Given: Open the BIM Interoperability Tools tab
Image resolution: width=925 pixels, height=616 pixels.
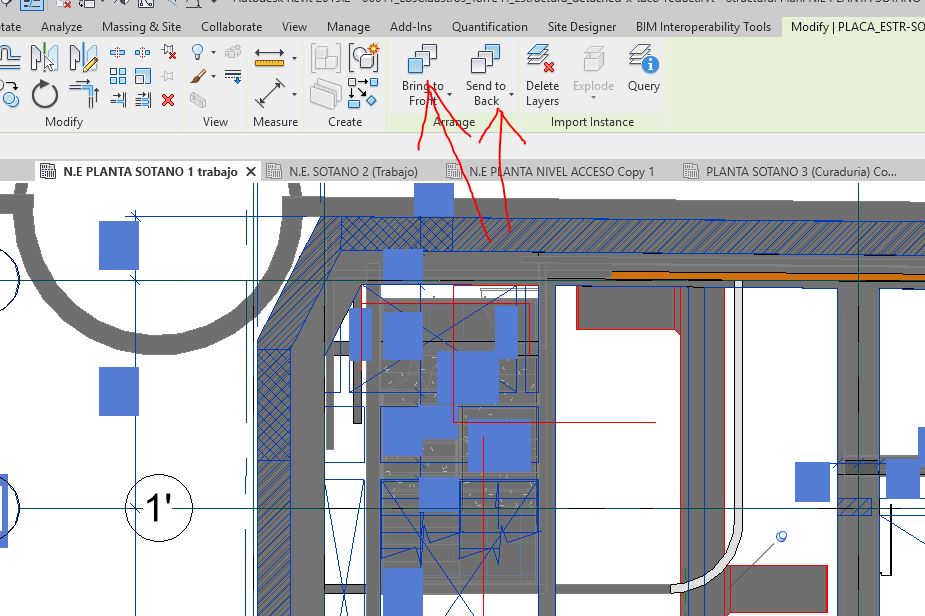Looking at the screenshot, I should point(703,27).
